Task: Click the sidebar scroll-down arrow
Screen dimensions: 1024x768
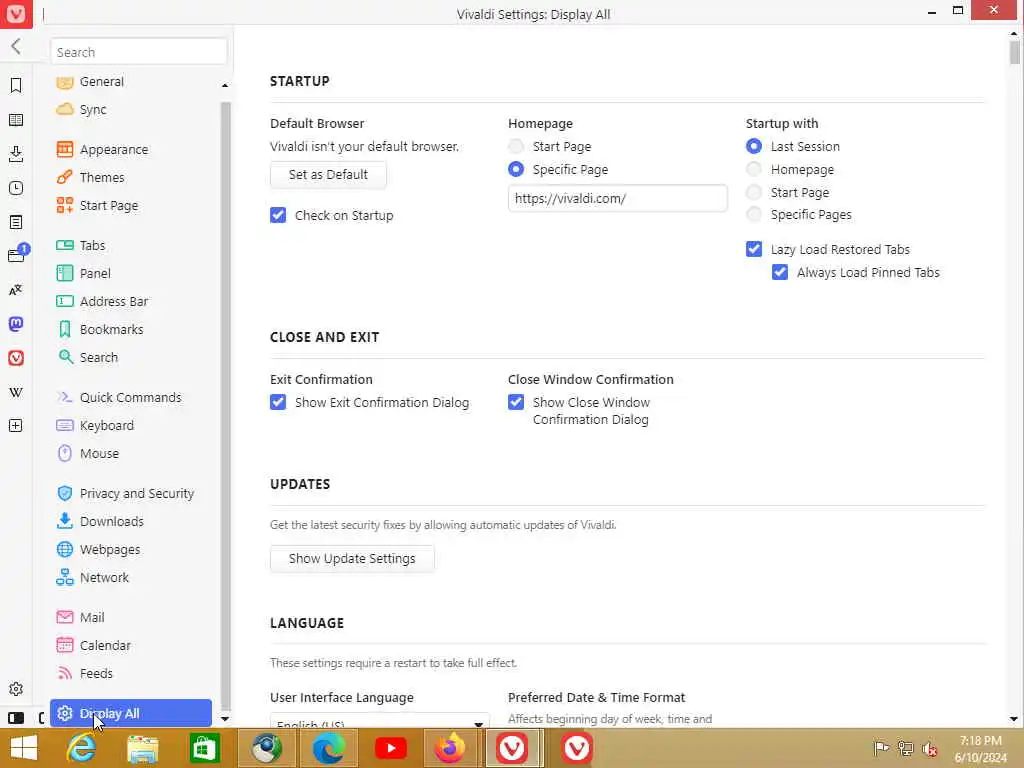Action: pyautogui.click(x=225, y=718)
